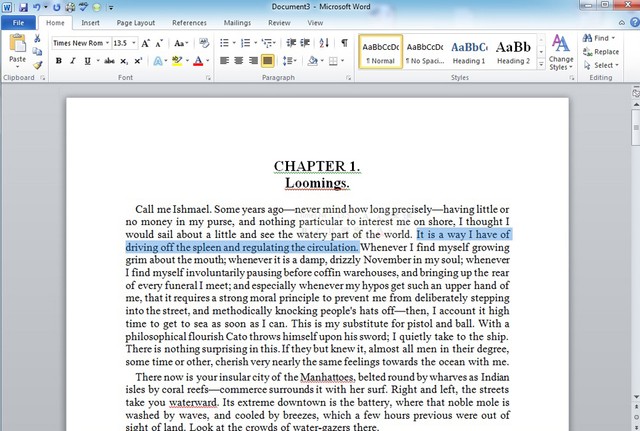Switch to the Page Layout tab
This screenshot has height=431, width=640.
pos(136,23)
